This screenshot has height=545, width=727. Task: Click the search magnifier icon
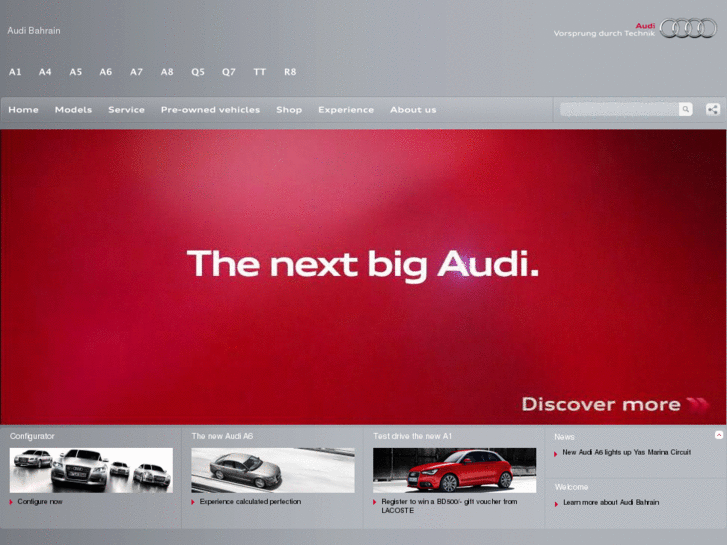pyautogui.click(x=685, y=109)
